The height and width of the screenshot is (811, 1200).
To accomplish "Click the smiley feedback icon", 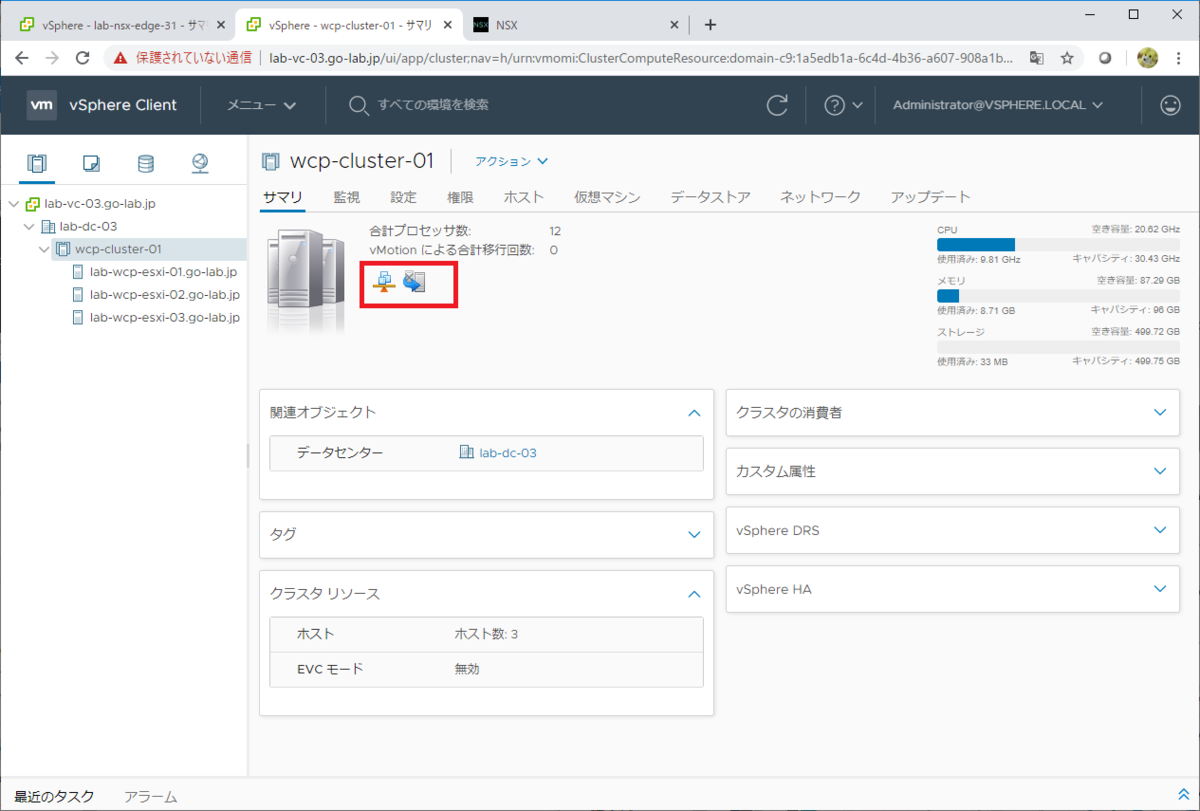I will (x=1170, y=105).
